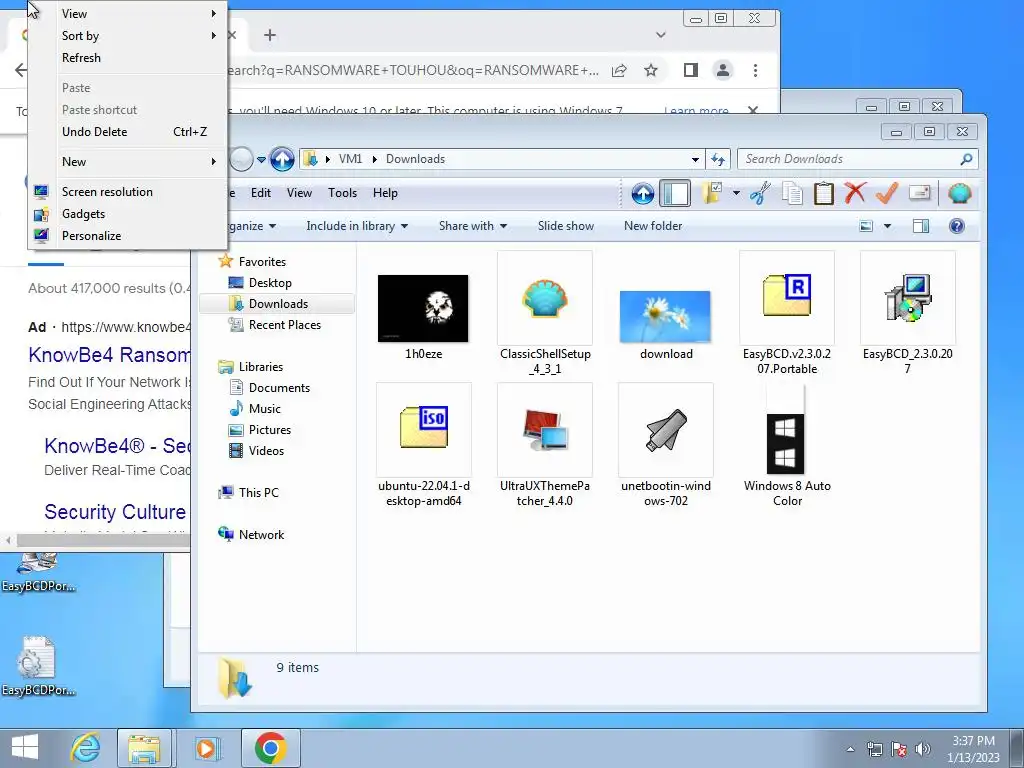Choose Screen resolution in the context menu
The width and height of the screenshot is (1024, 768).
click(x=127, y=192)
